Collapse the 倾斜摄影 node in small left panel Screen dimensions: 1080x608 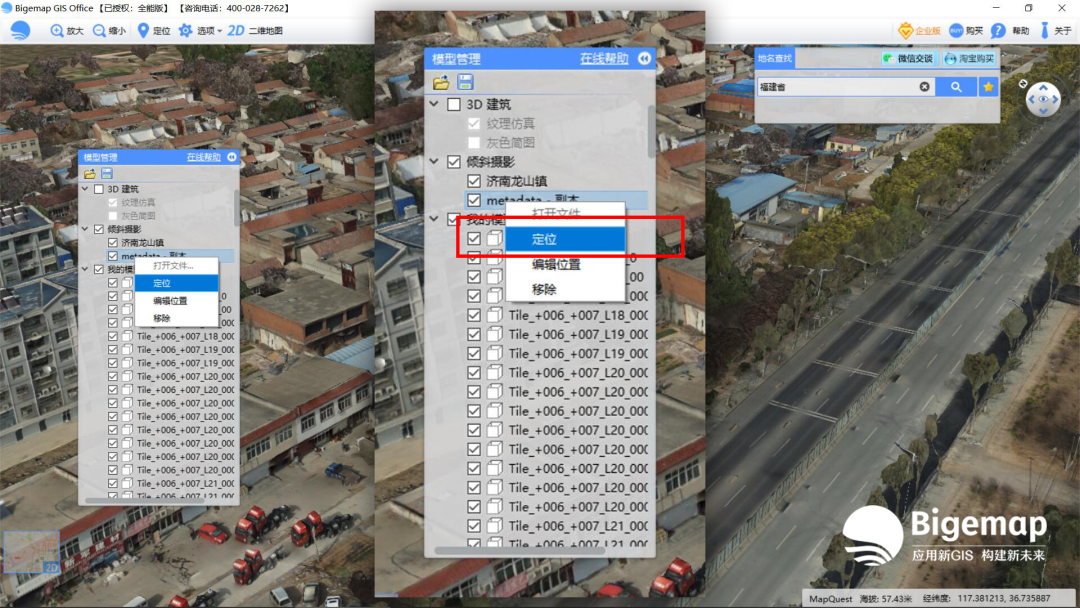85,229
